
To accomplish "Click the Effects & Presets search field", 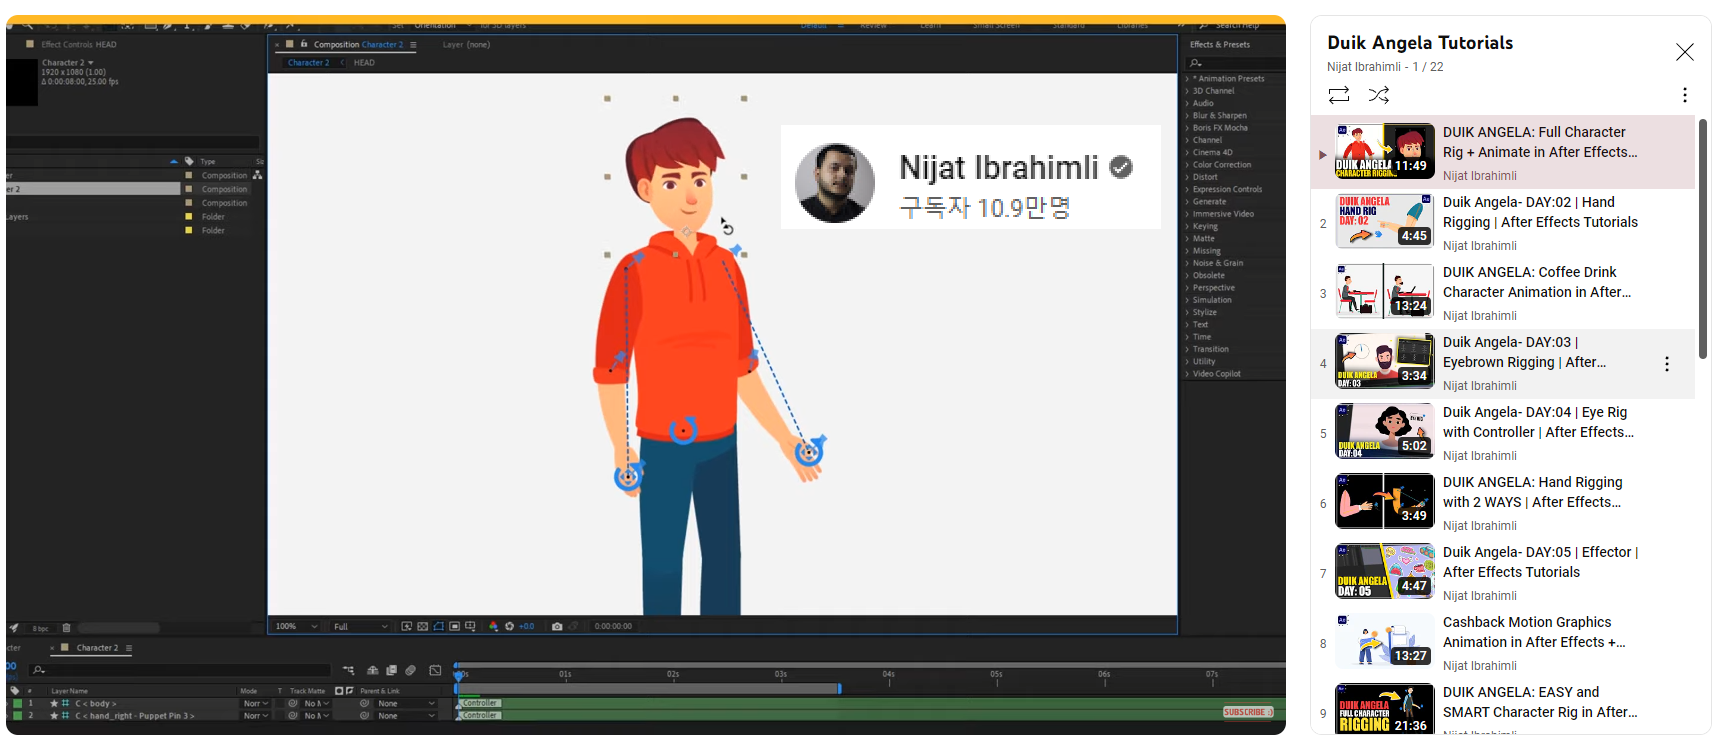I will pyautogui.click(x=1236, y=63).
